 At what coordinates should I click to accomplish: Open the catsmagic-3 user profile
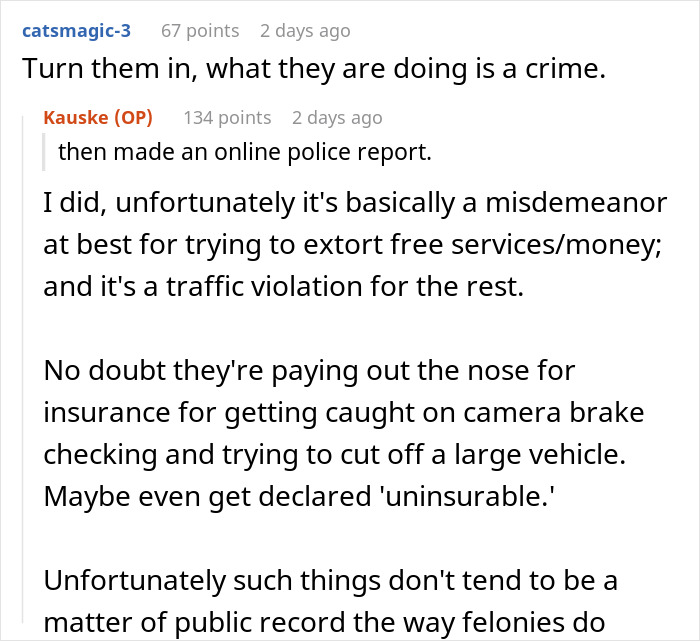(x=77, y=31)
